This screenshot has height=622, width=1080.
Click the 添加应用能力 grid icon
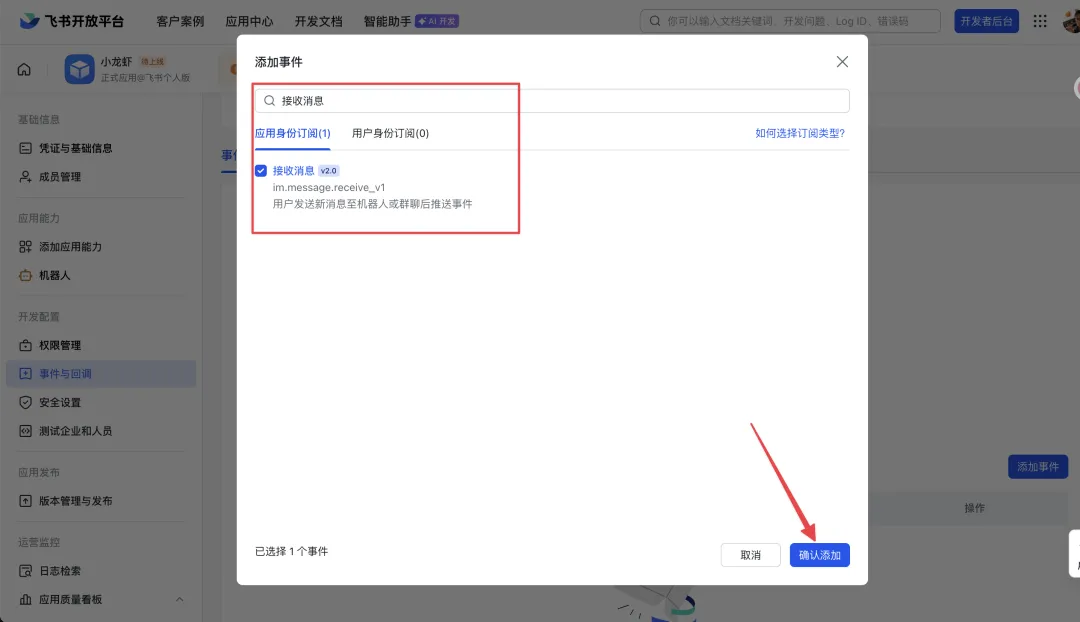tap(25, 247)
